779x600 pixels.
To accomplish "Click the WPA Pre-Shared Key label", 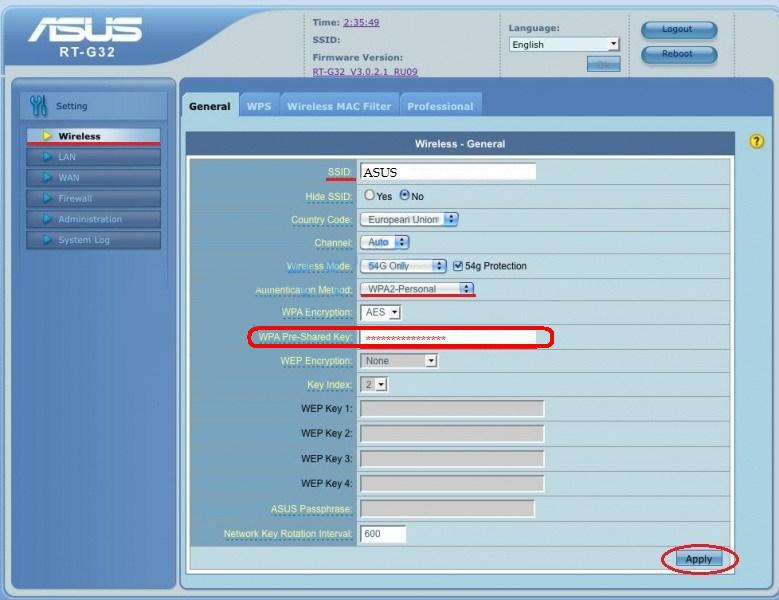I will (305, 337).
